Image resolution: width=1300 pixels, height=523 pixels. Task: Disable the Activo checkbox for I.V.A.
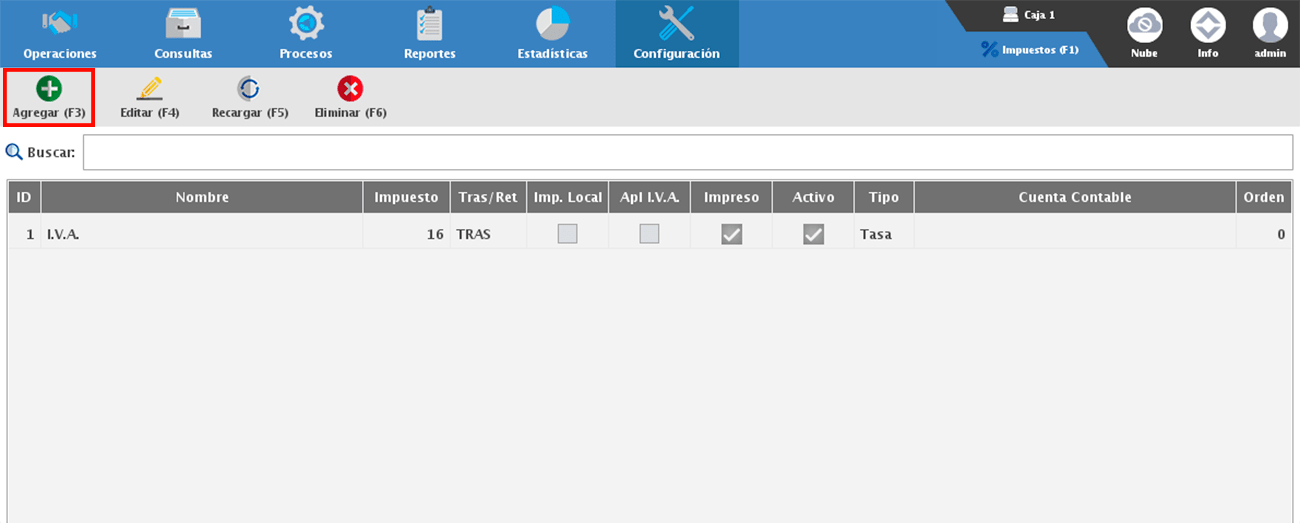(x=813, y=234)
